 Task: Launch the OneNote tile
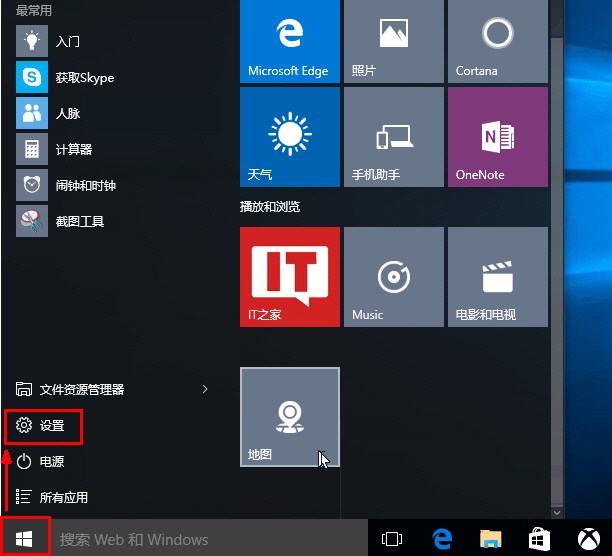pyautogui.click(x=498, y=137)
